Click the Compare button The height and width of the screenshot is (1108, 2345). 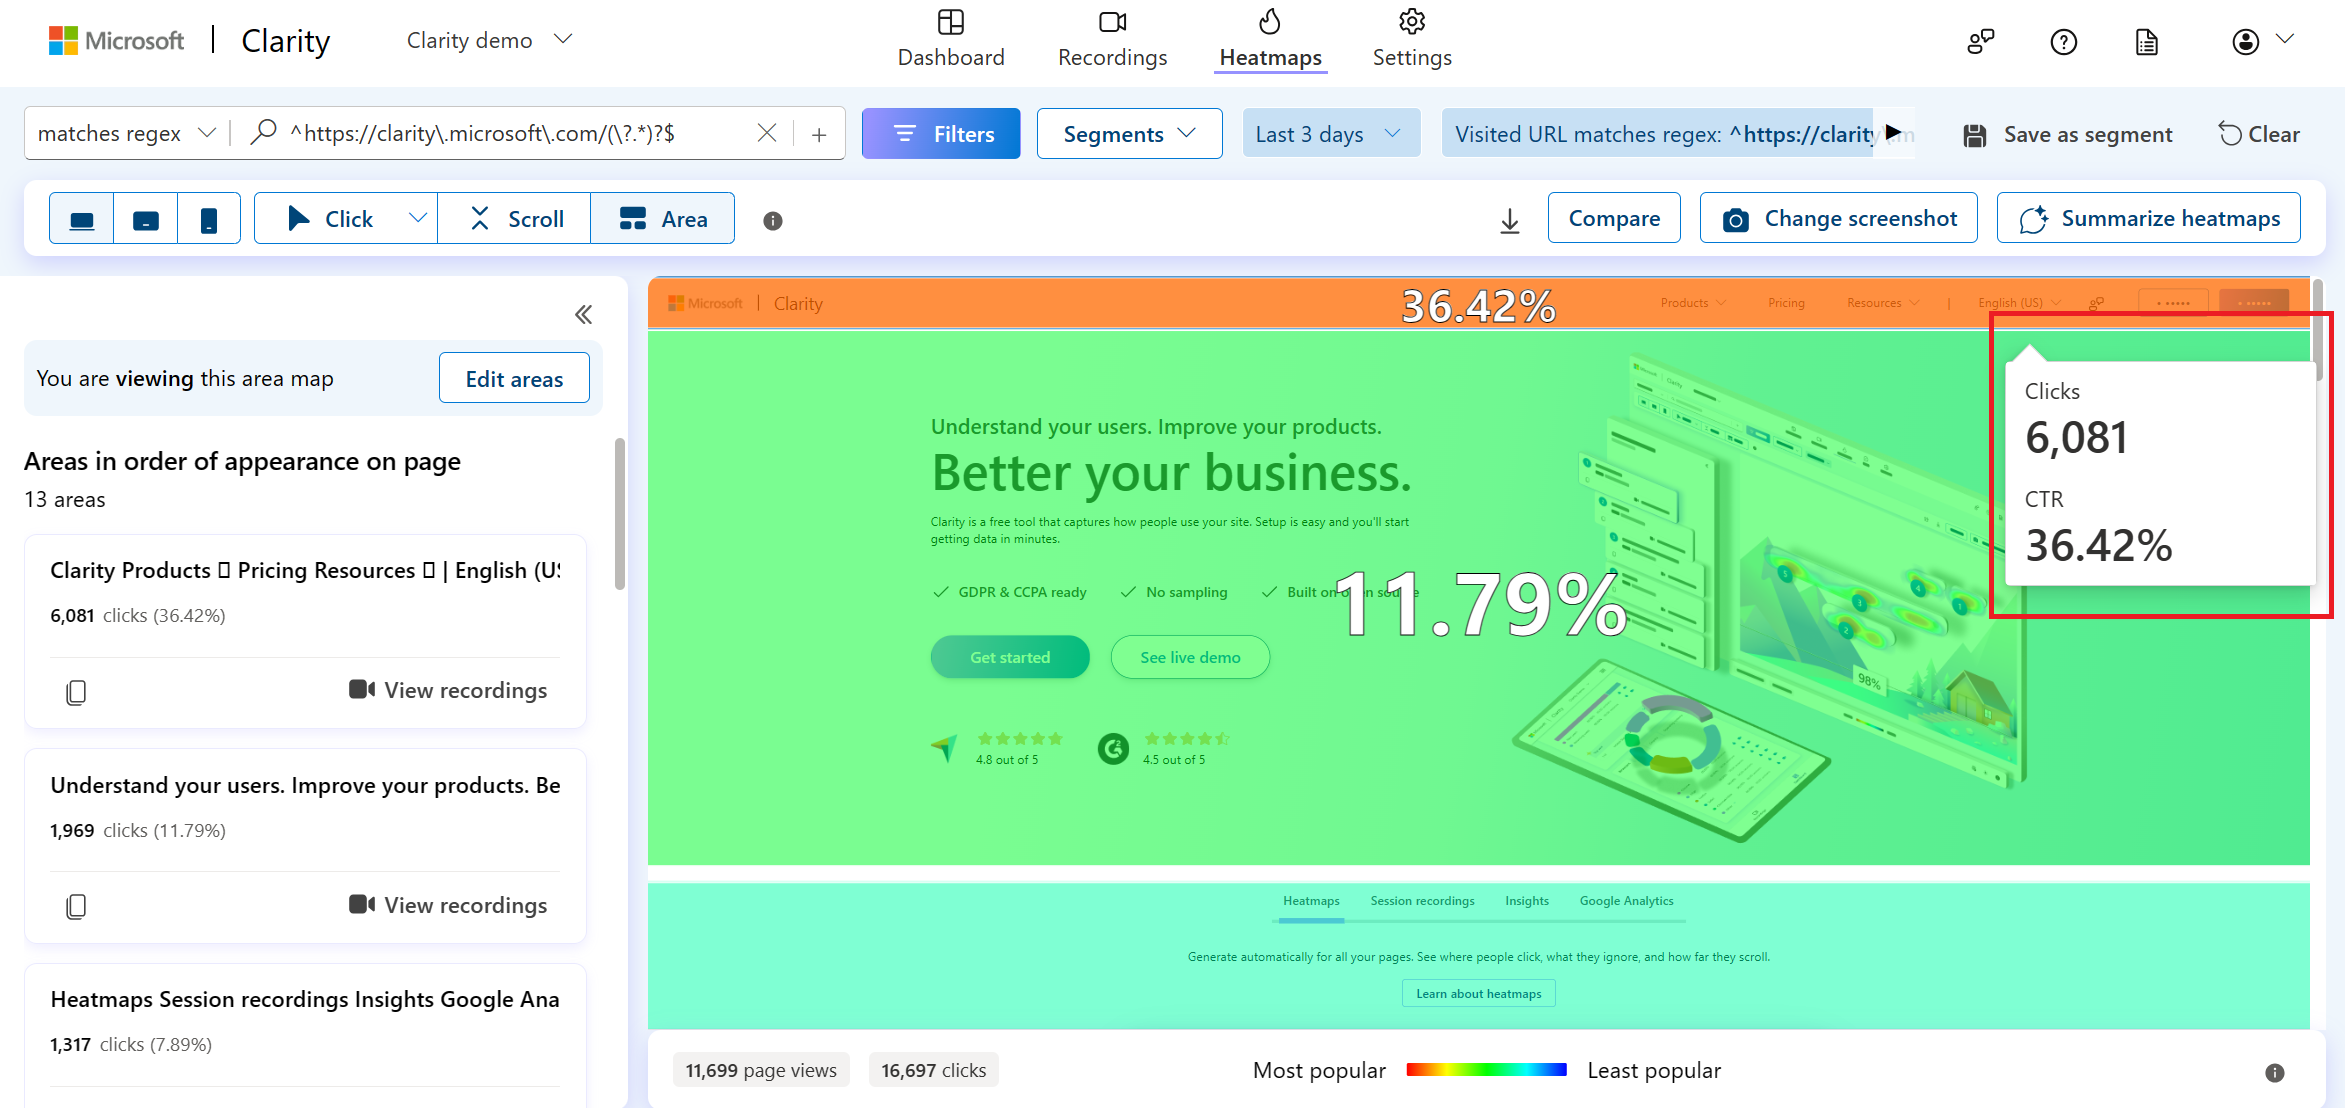click(1615, 218)
